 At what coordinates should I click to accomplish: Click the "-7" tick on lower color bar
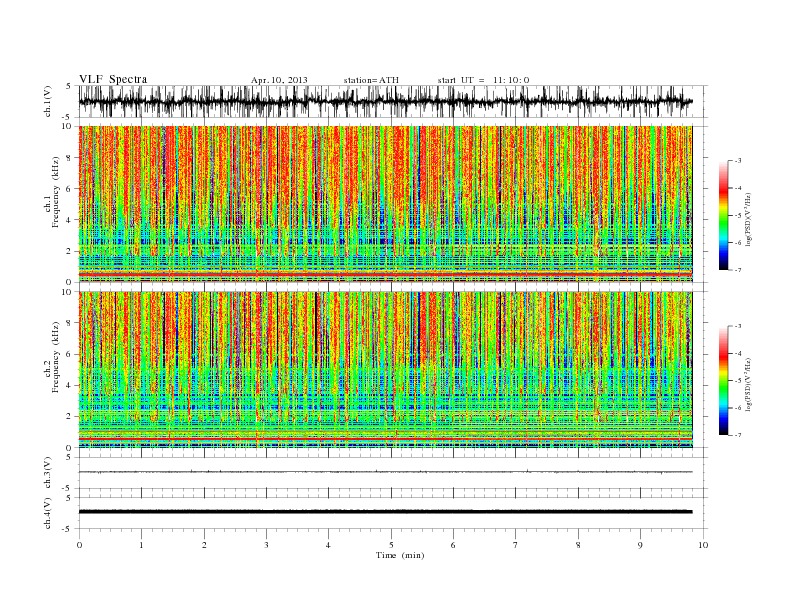coord(738,435)
